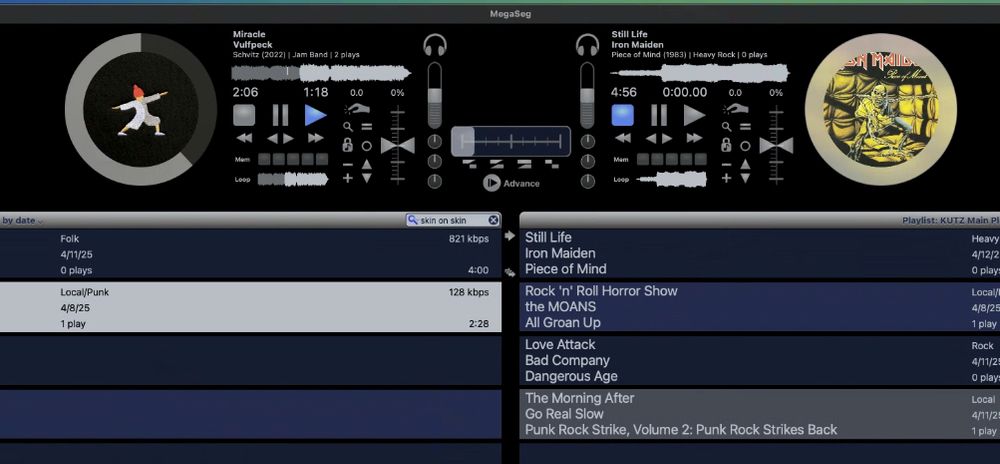Click the minus icon on the Still Life deck
Viewport: 1000px width, 464px height.
(726, 164)
